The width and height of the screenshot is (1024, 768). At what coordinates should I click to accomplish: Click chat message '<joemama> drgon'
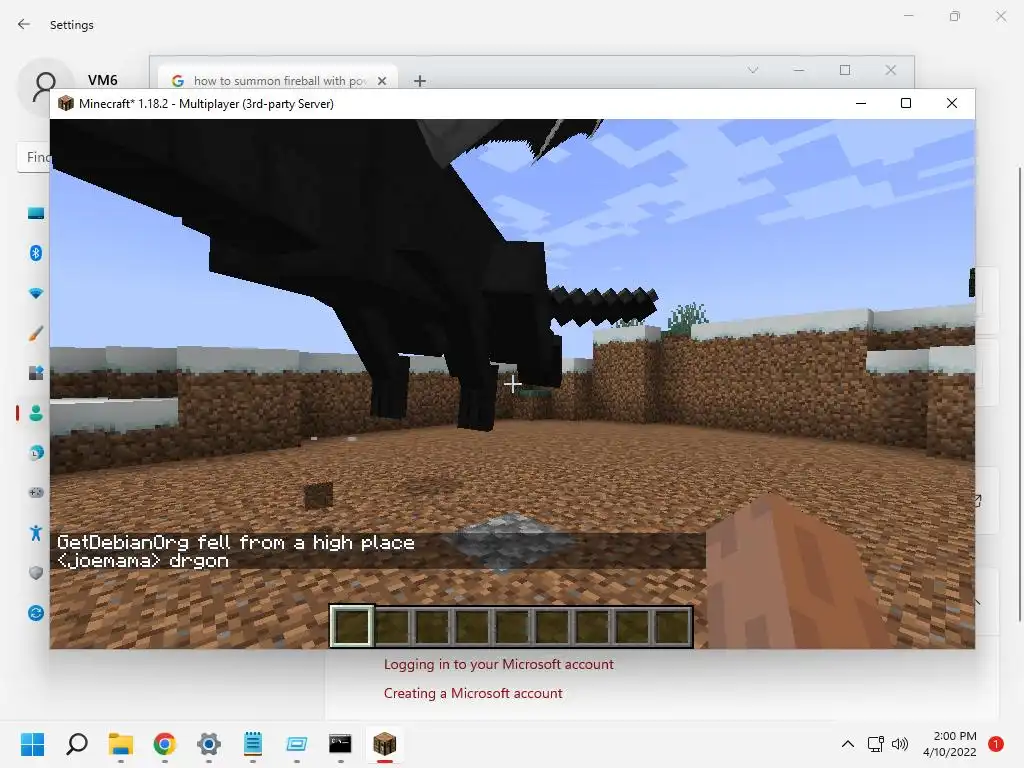143,561
